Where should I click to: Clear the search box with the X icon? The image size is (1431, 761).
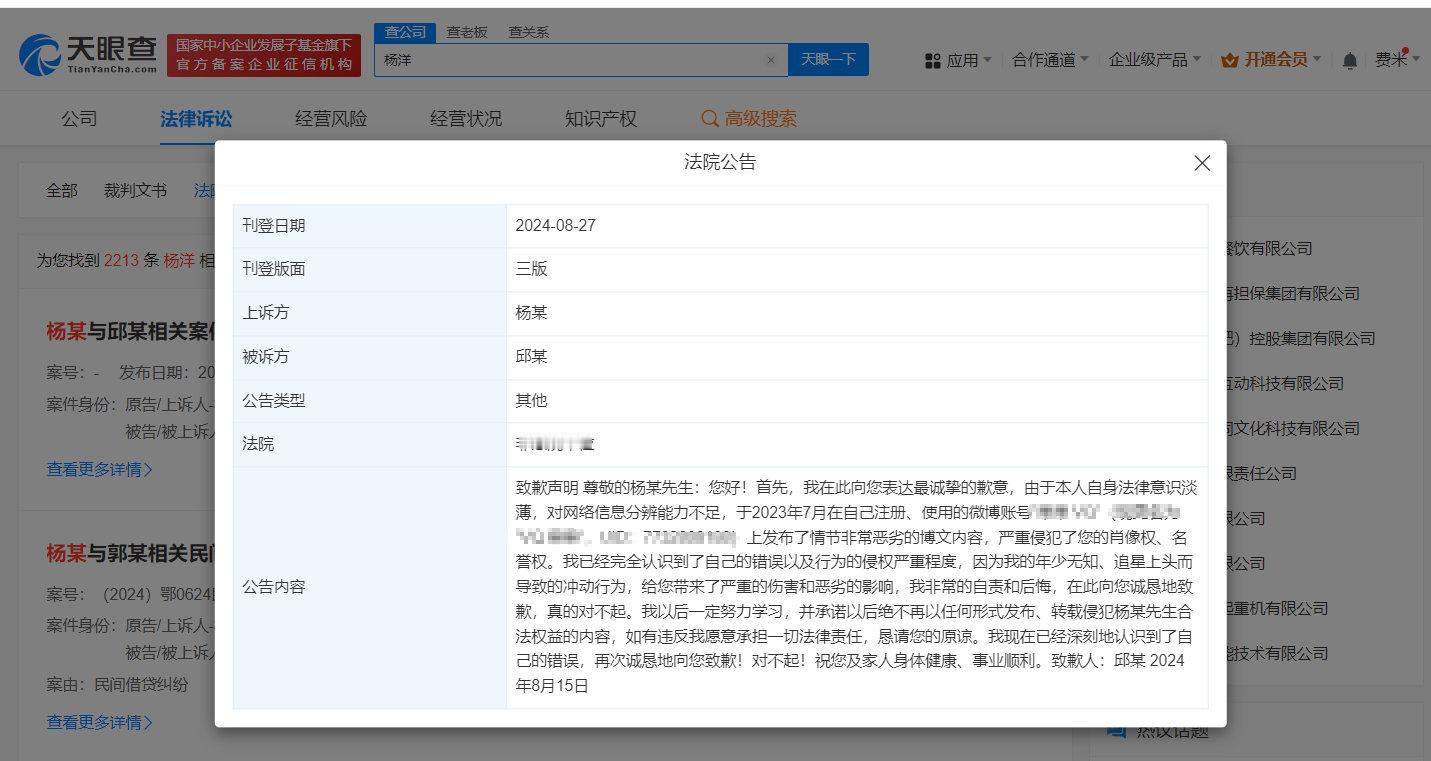click(x=770, y=60)
